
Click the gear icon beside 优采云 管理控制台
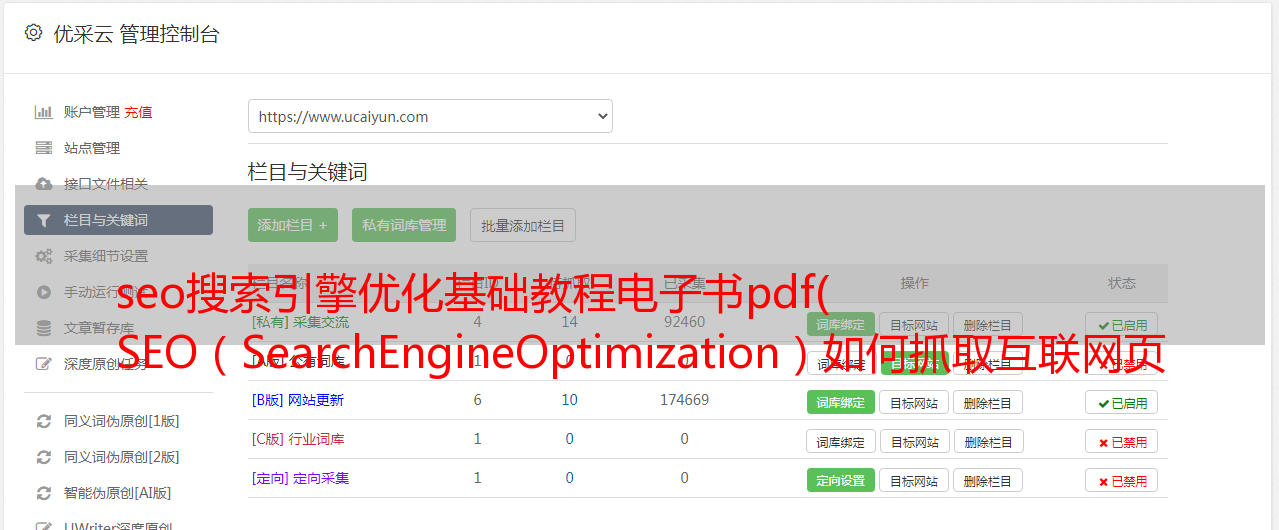click(33, 33)
